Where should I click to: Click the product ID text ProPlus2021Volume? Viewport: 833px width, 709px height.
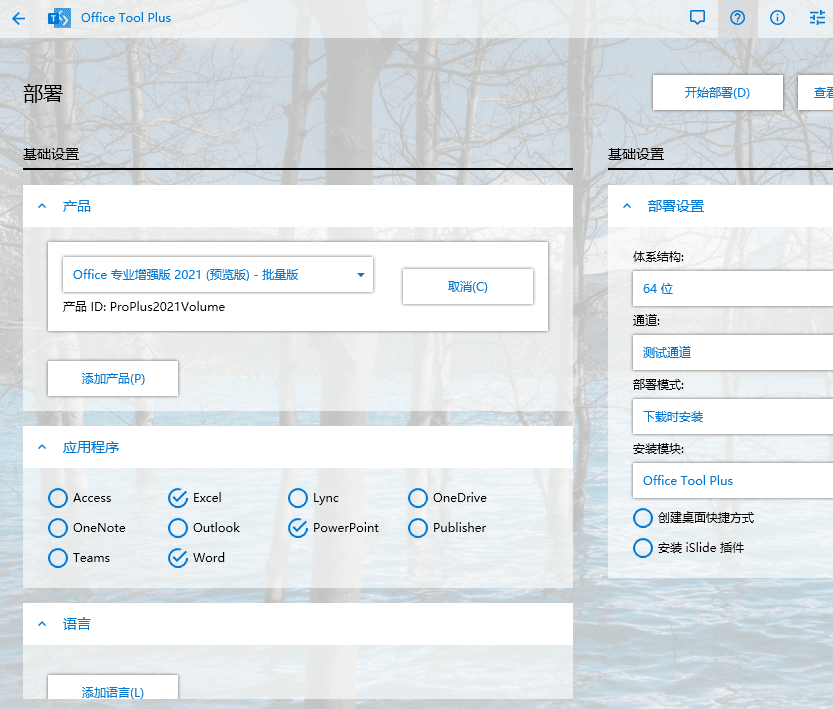click(167, 307)
